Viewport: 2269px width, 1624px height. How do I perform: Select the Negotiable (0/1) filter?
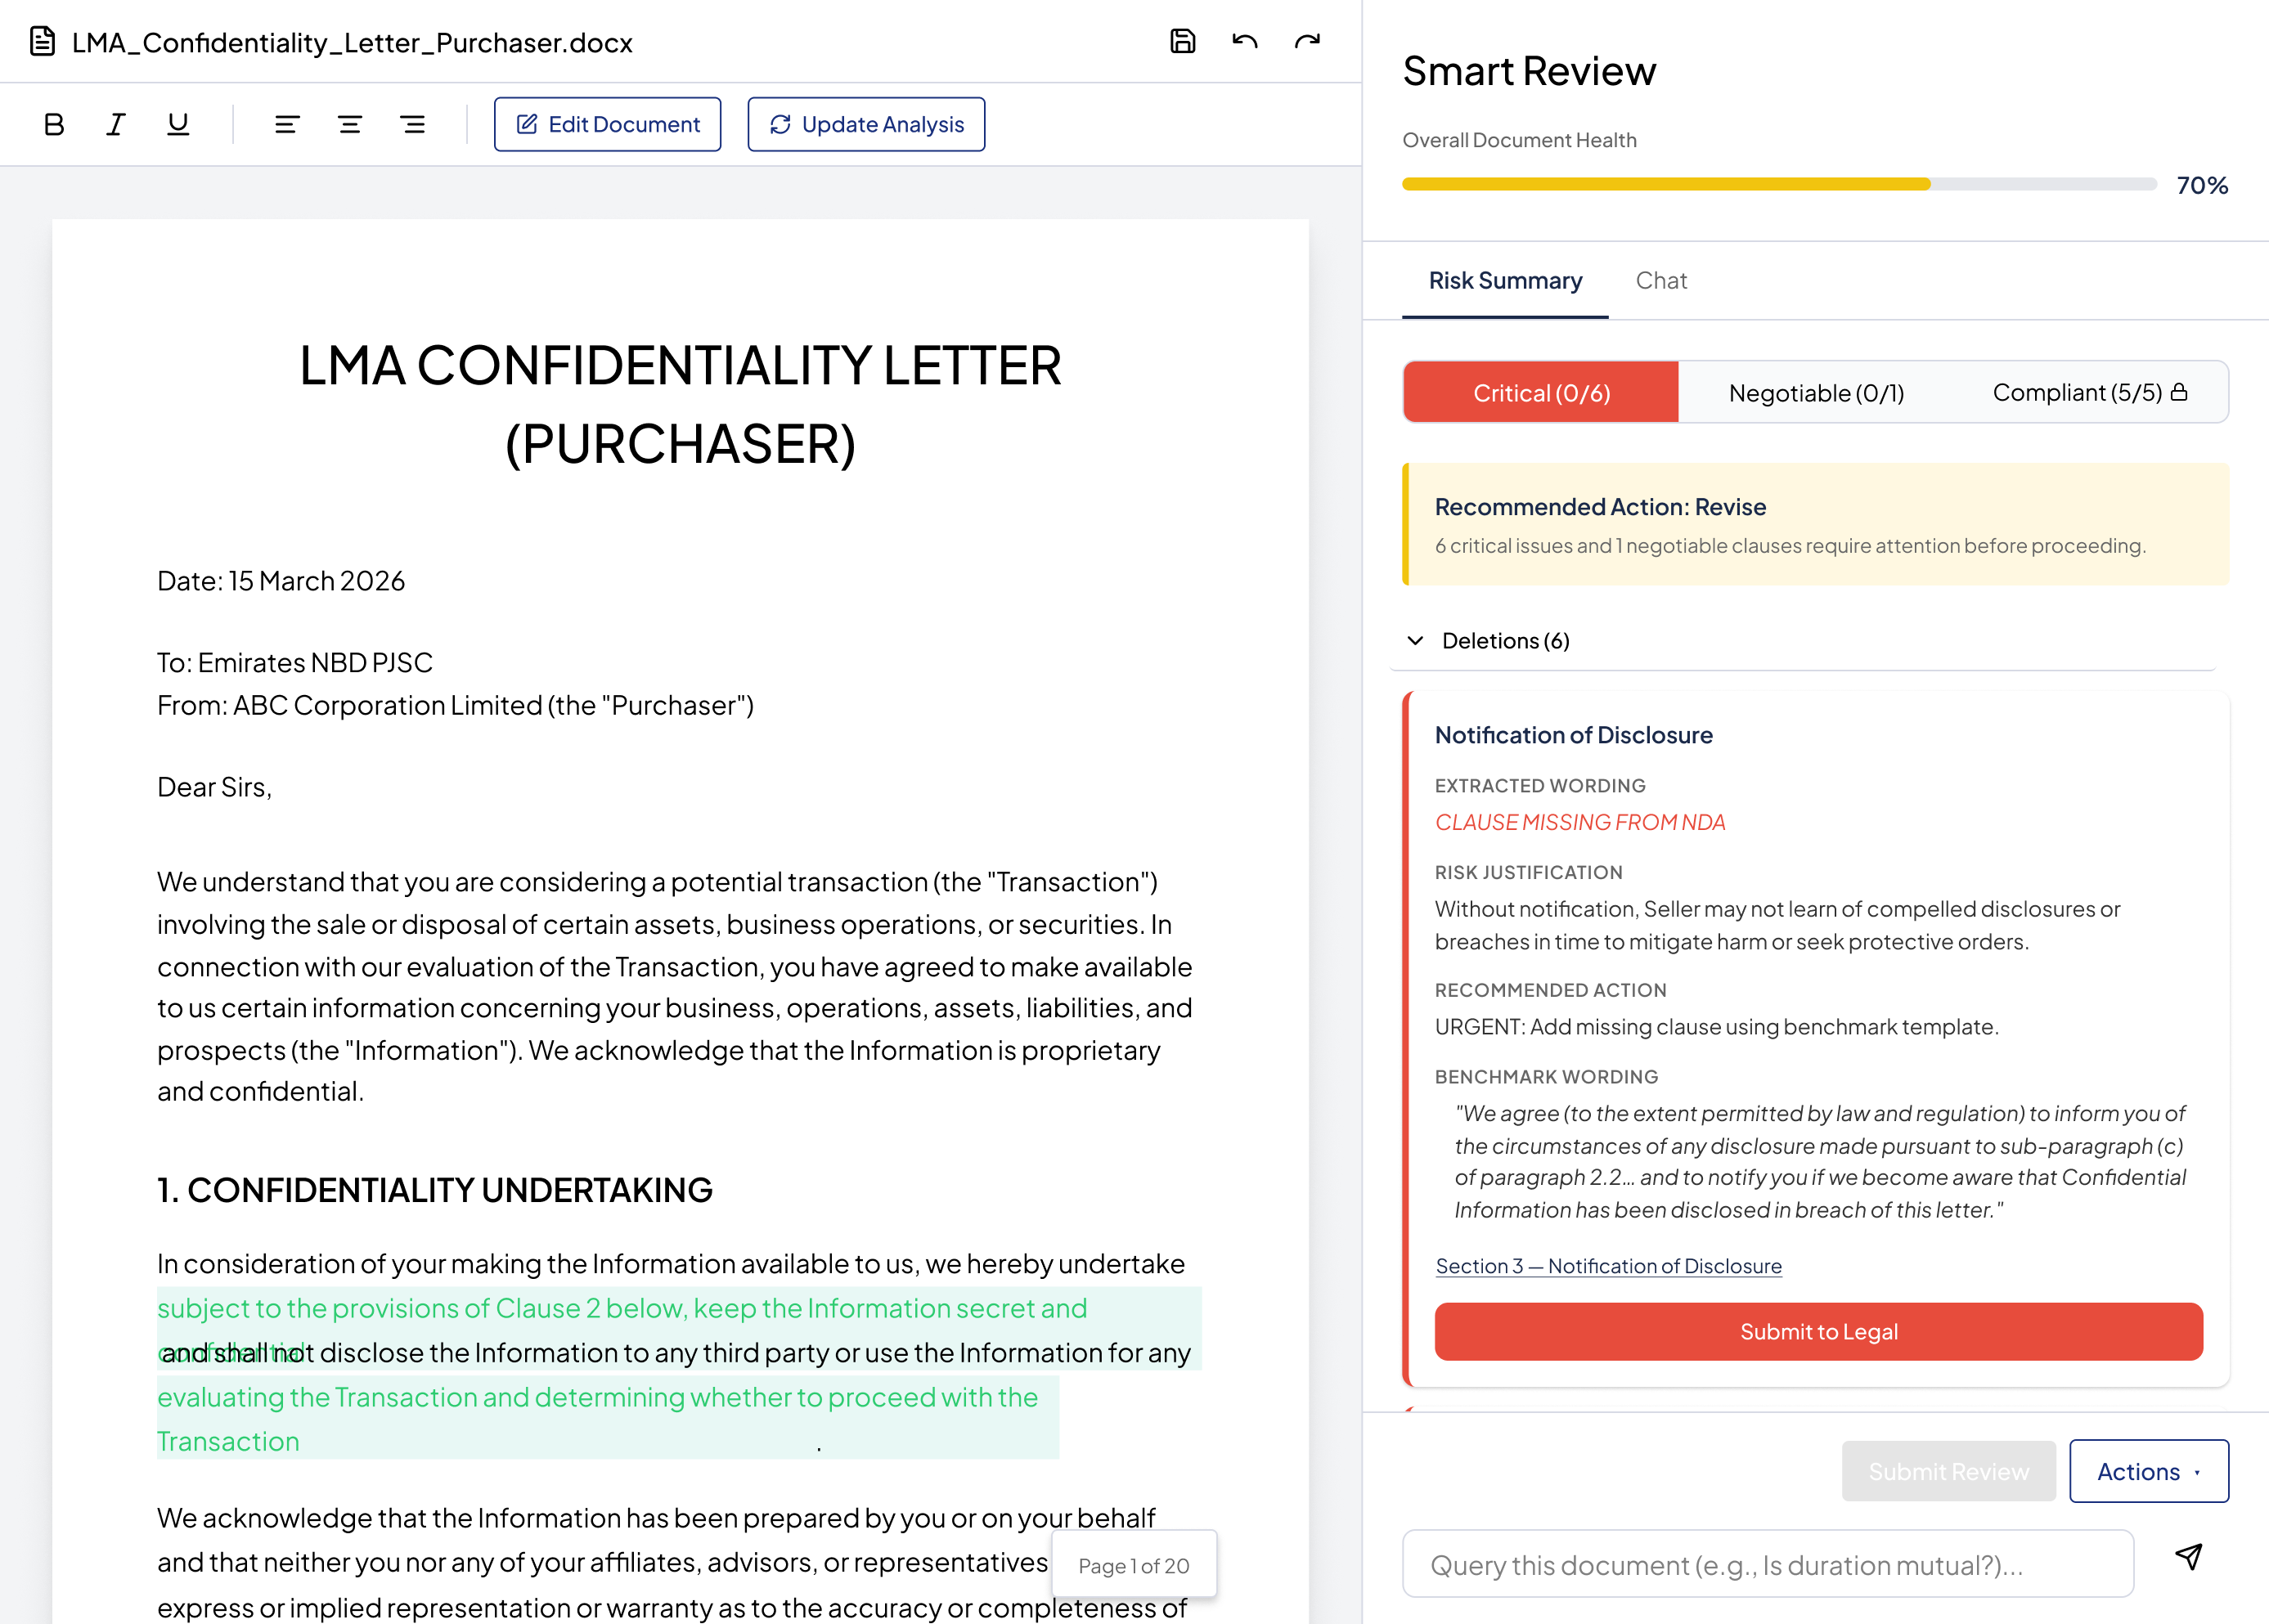tap(1816, 393)
